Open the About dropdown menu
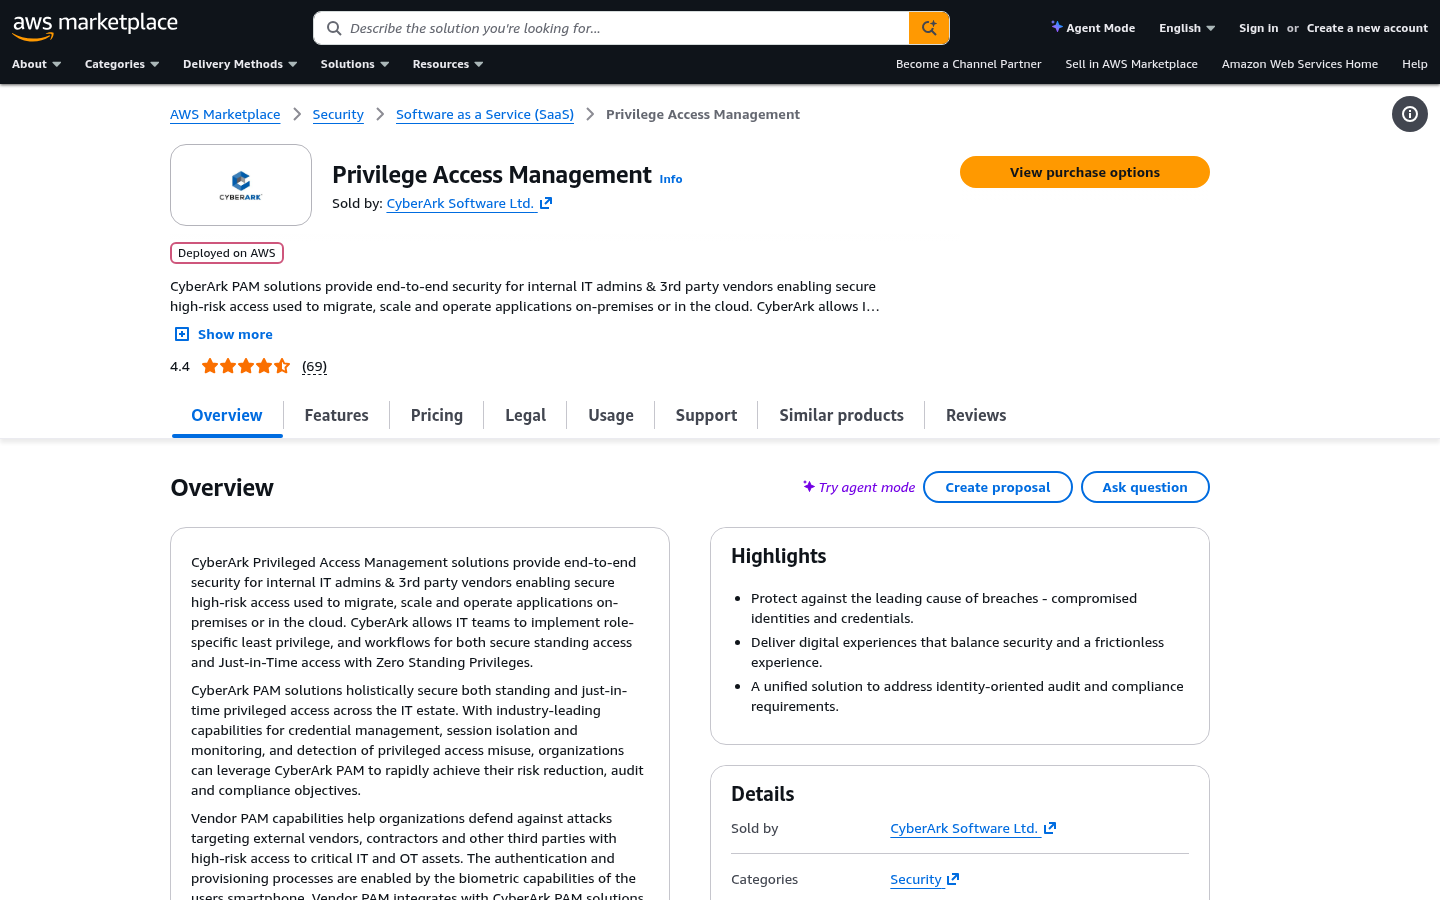1440x900 pixels. coord(37,64)
